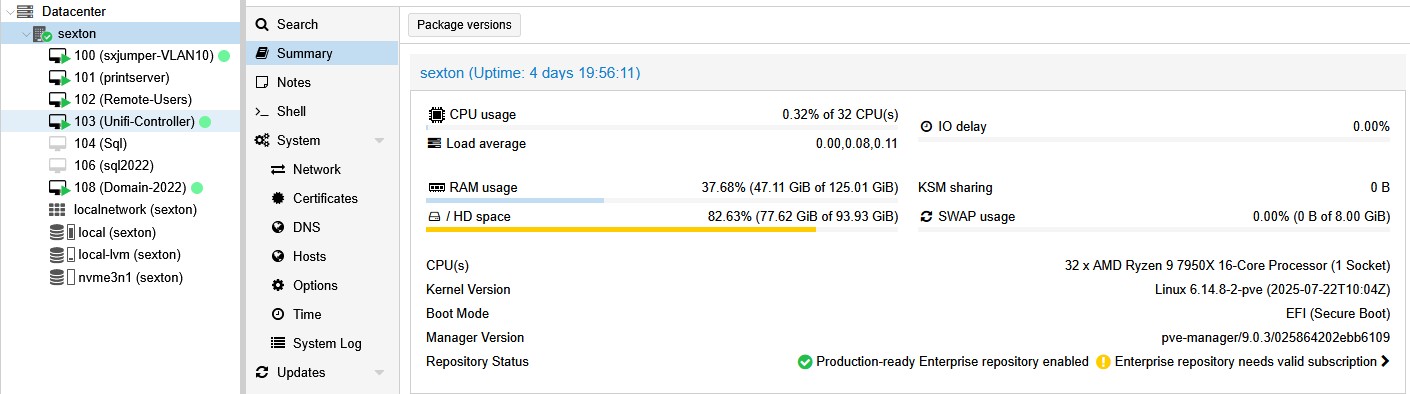This screenshot has width=1410, height=394.
Task: Click the Summary book icon
Action: pos(262,53)
